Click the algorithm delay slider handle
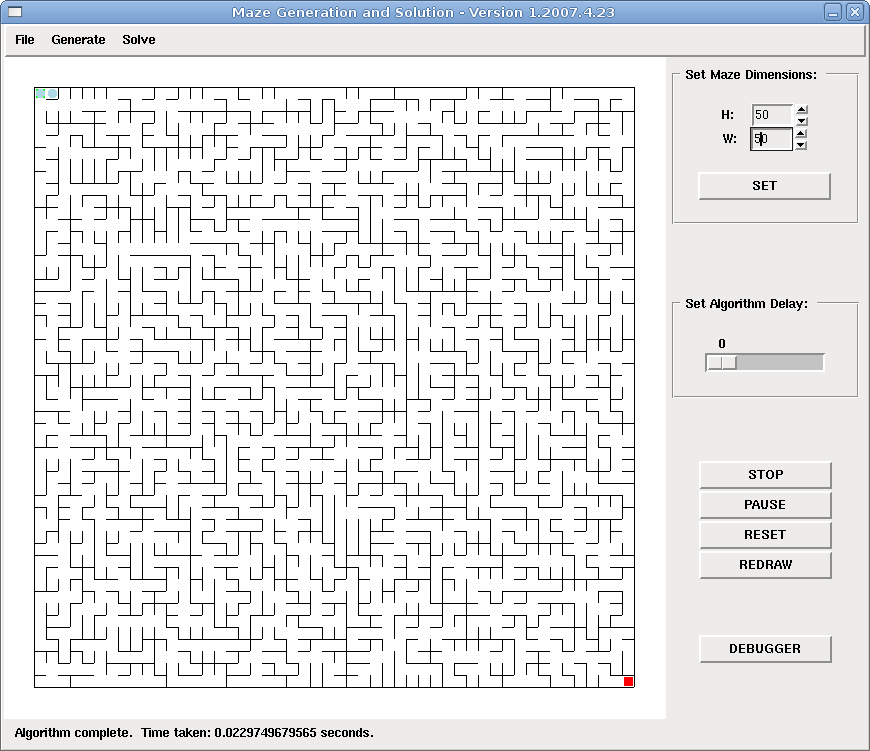The width and height of the screenshot is (870, 751). point(721,362)
